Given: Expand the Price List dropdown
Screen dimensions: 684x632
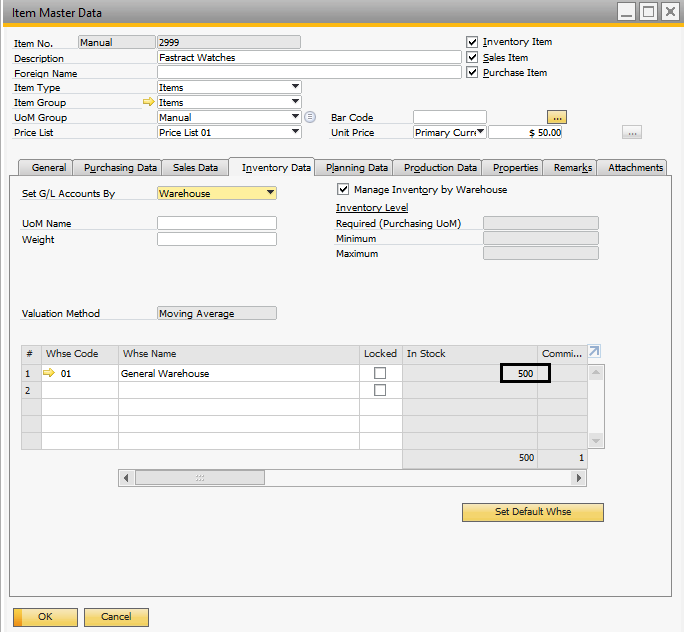Looking at the screenshot, I should 295,132.
